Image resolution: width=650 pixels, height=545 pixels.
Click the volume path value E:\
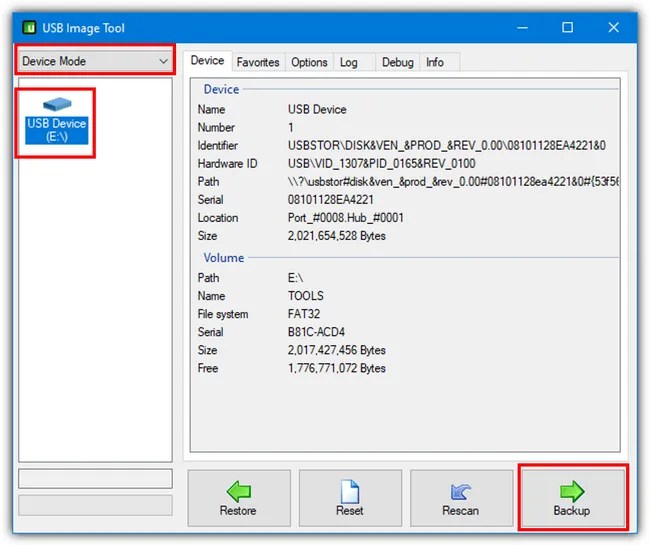295,278
